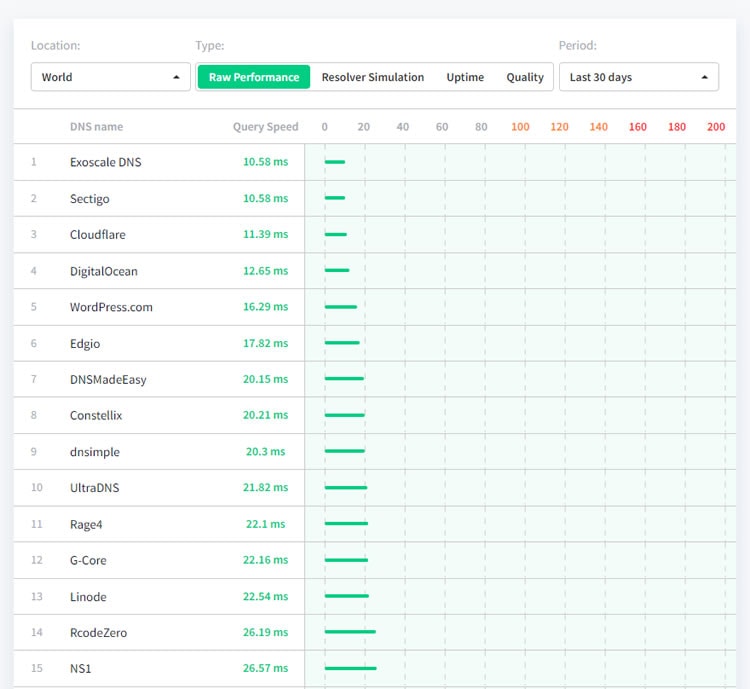This screenshot has width=750, height=689.
Task: Click the DNSMadeEasy row name
Action: point(108,379)
